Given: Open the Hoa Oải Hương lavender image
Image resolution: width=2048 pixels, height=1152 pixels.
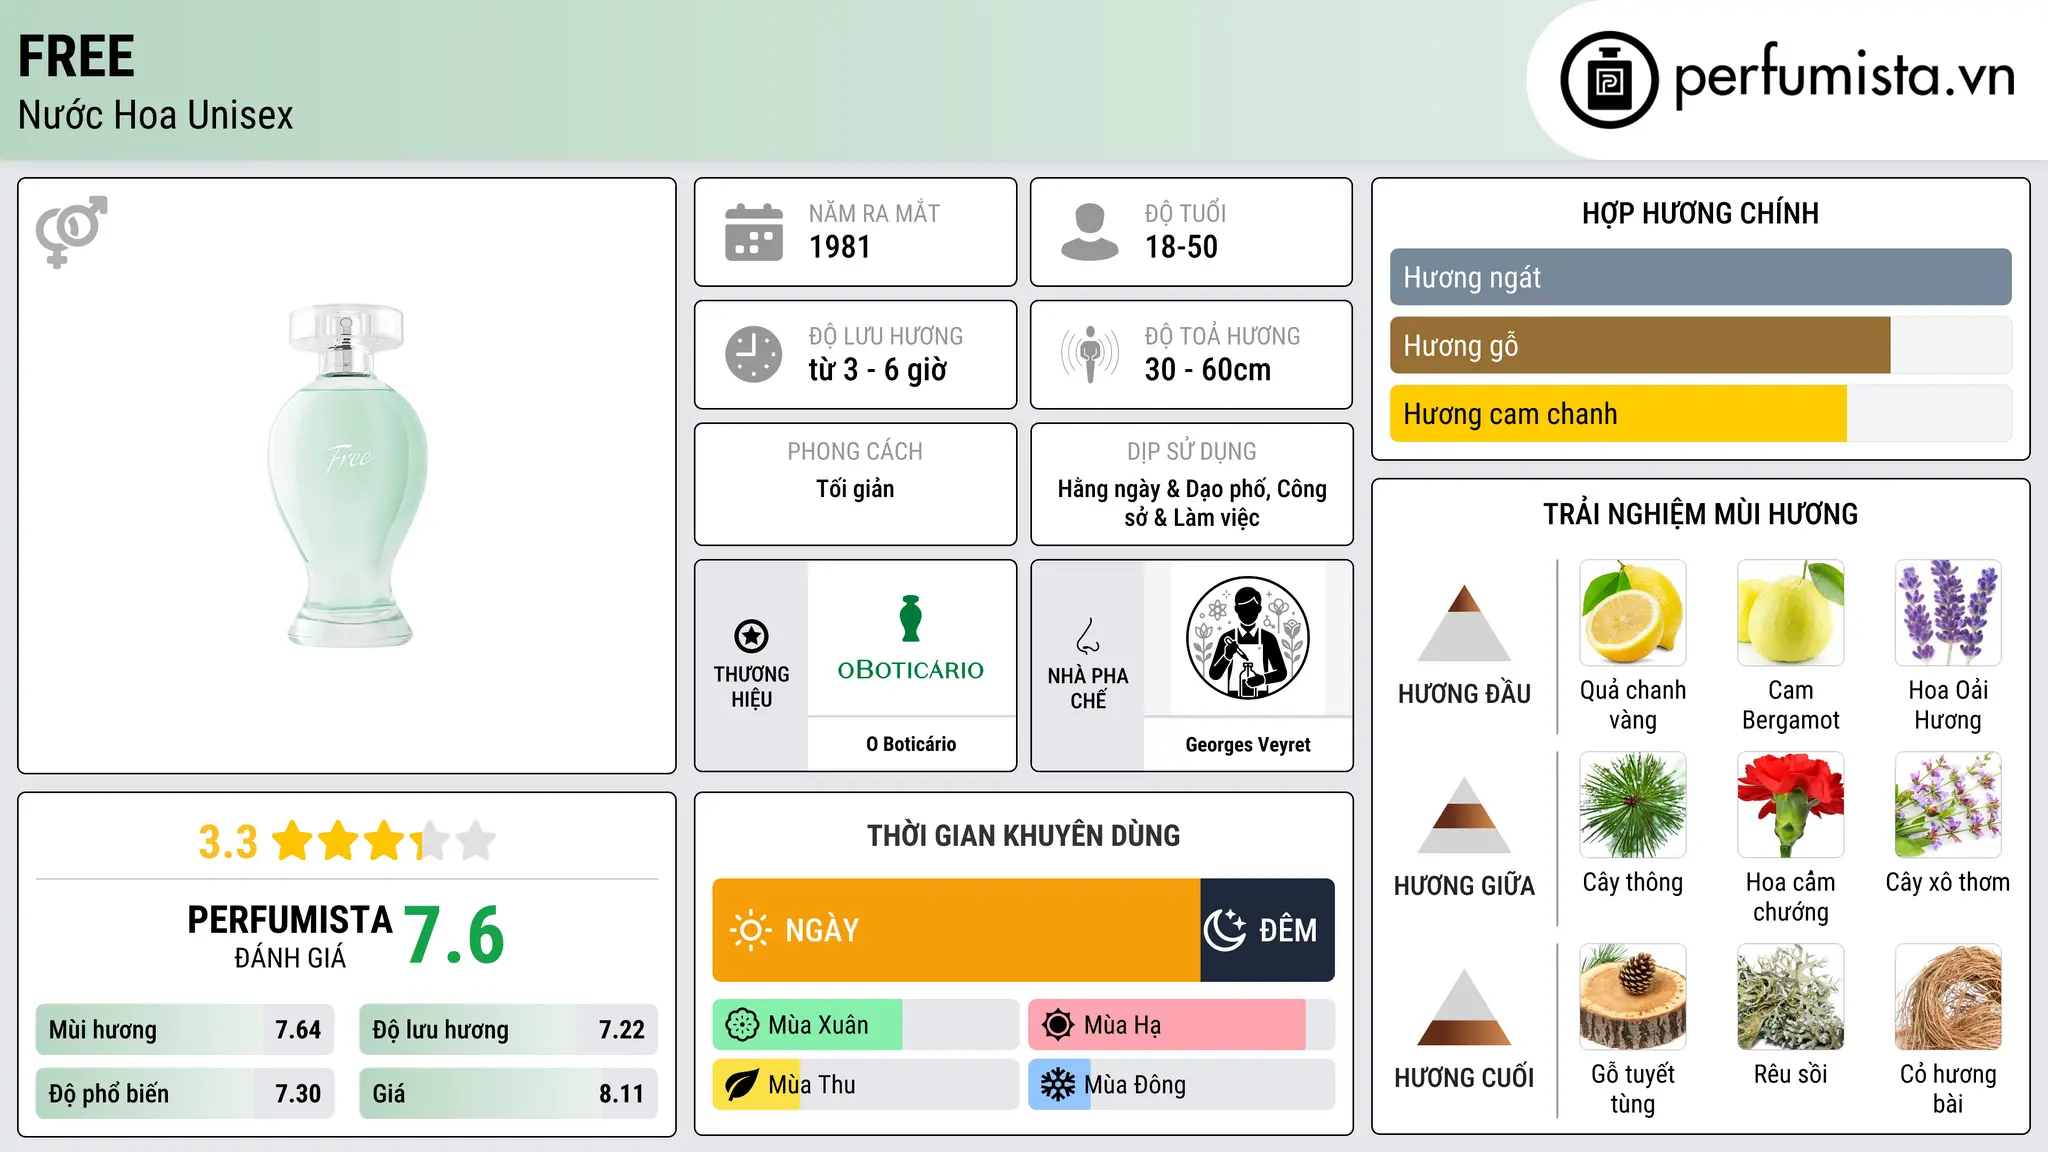Looking at the screenshot, I should pos(1948,613).
